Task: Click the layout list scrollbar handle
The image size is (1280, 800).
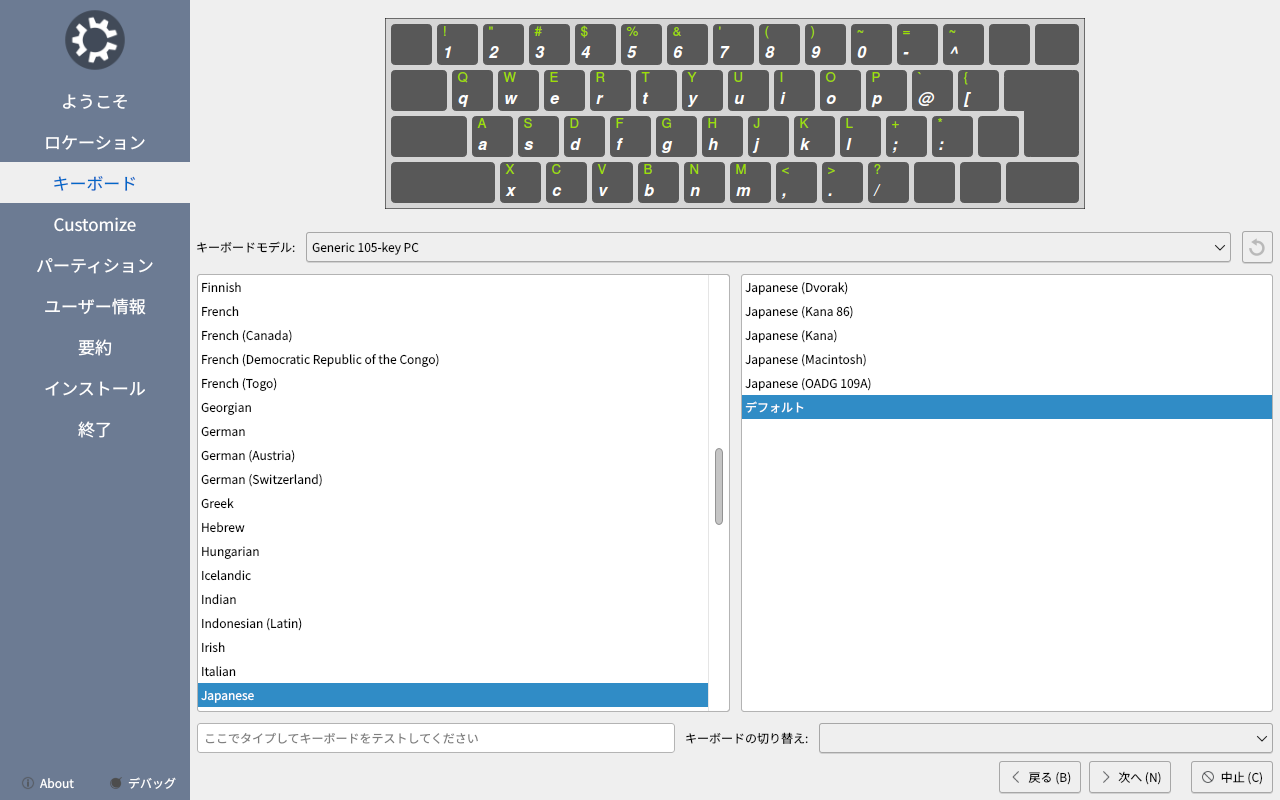Action: pyautogui.click(x=719, y=486)
